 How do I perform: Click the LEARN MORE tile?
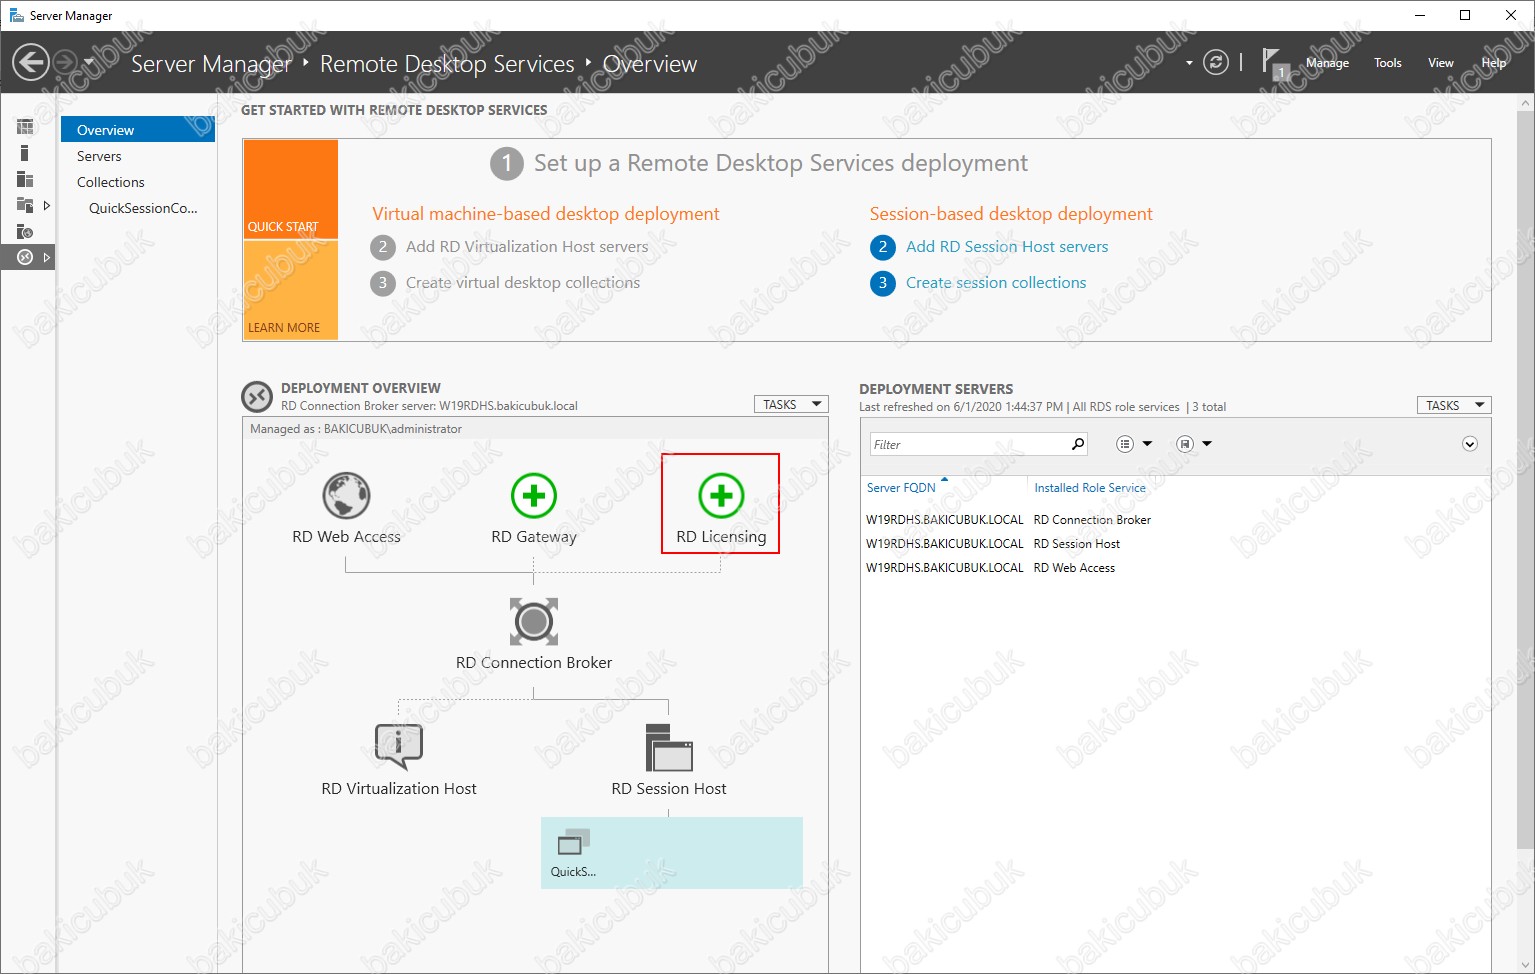[x=291, y=290]
